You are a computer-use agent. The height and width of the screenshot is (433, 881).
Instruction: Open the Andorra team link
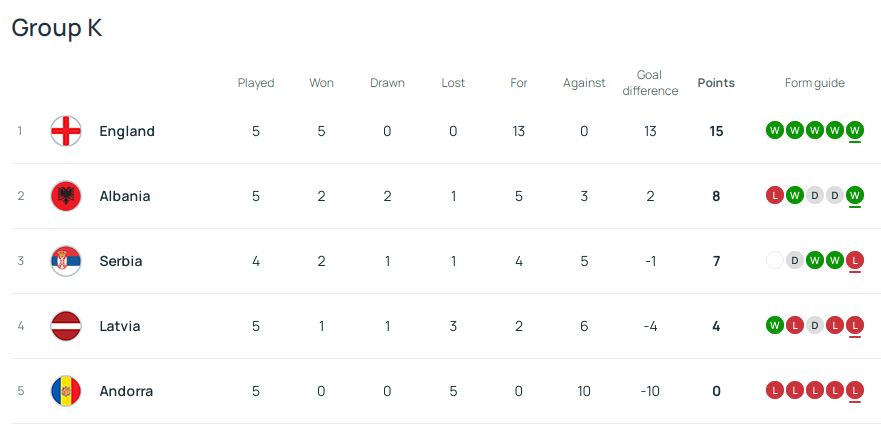click(x=126, y=391)
